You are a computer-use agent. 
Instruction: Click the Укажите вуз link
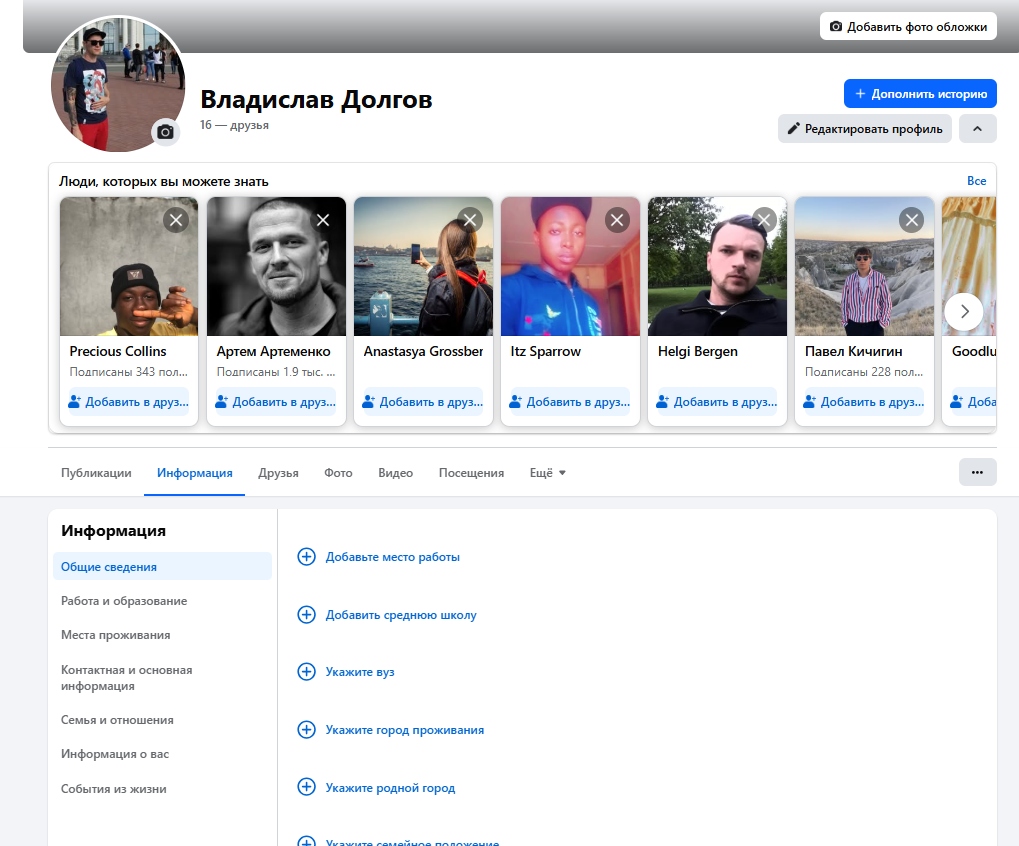[360, 672]
